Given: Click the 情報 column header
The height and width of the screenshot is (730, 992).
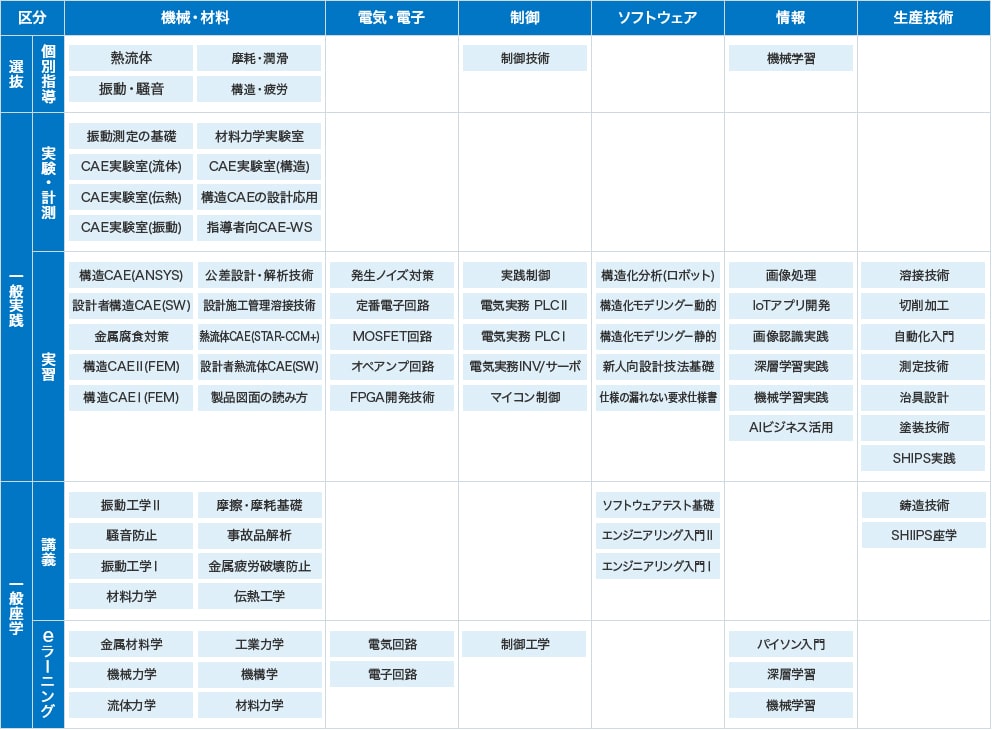Looking at the screenshot, I should [790, 18].
